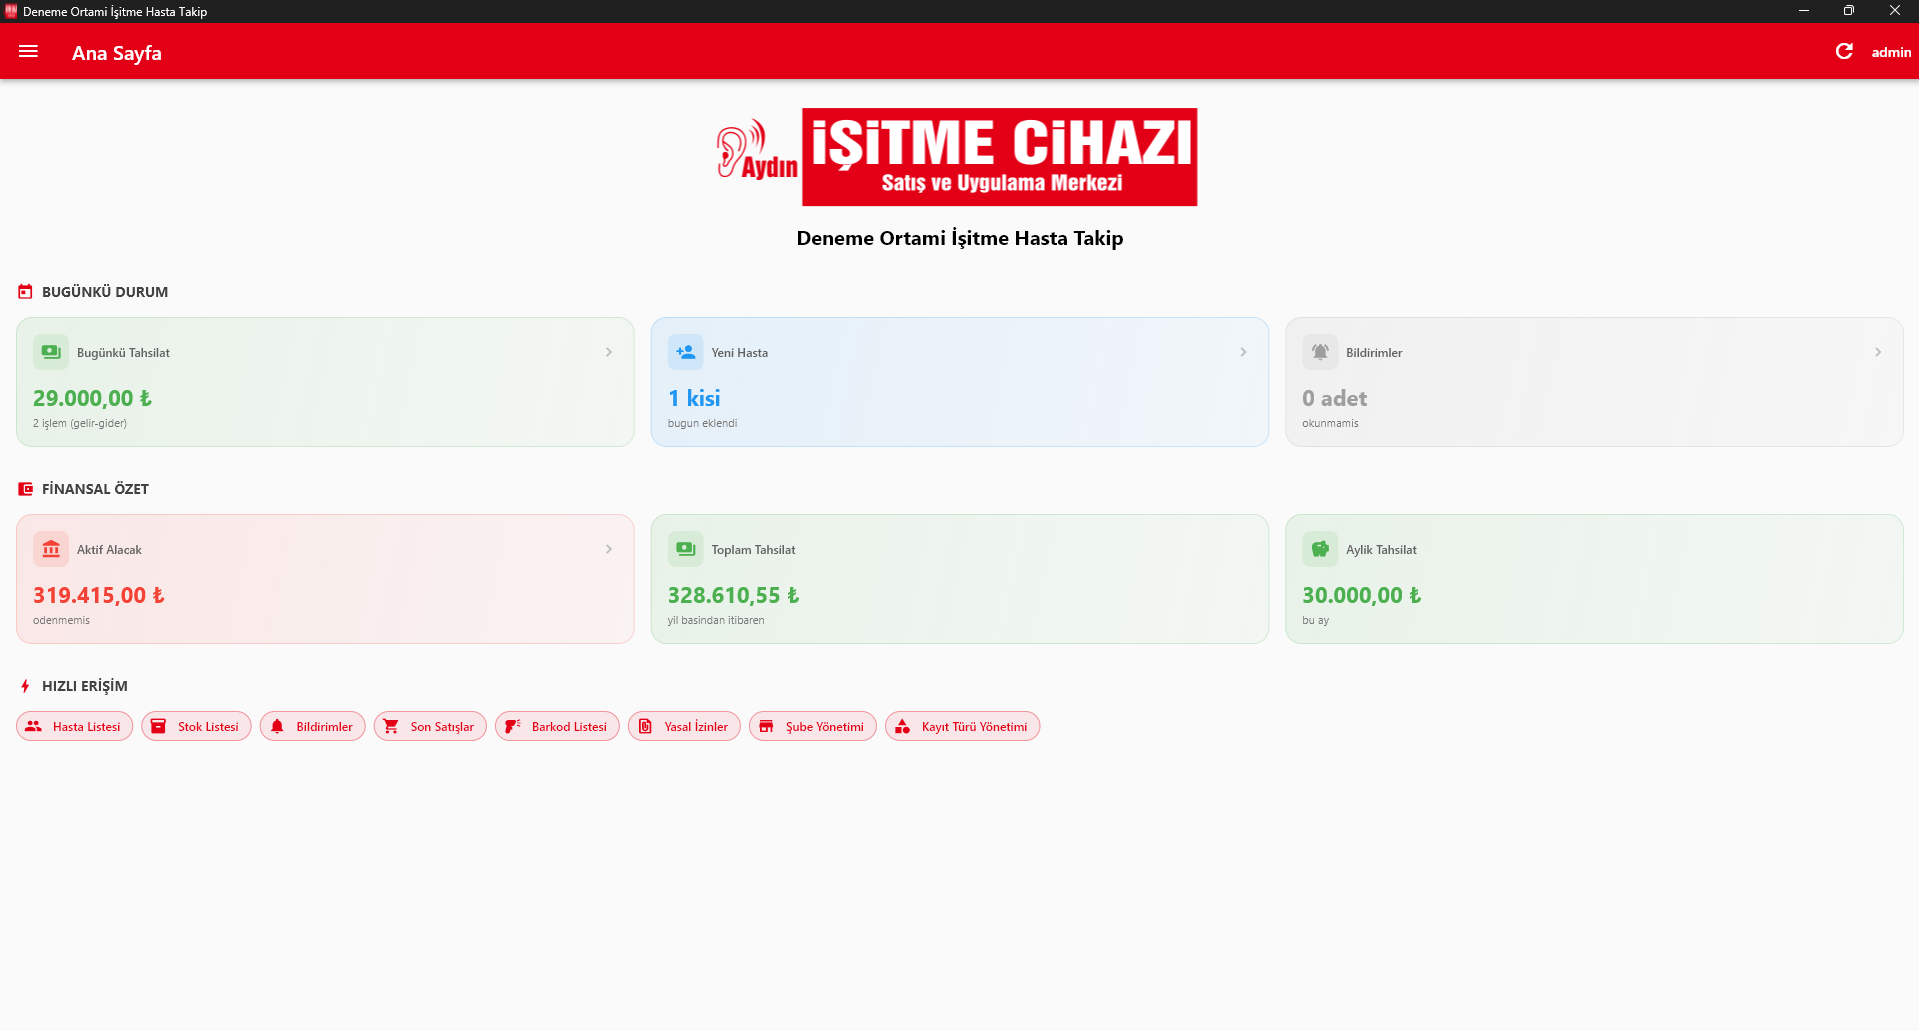Select Yasal İzinler shortcut chip
This screenshot has height=1031, width=1919.
684,727
